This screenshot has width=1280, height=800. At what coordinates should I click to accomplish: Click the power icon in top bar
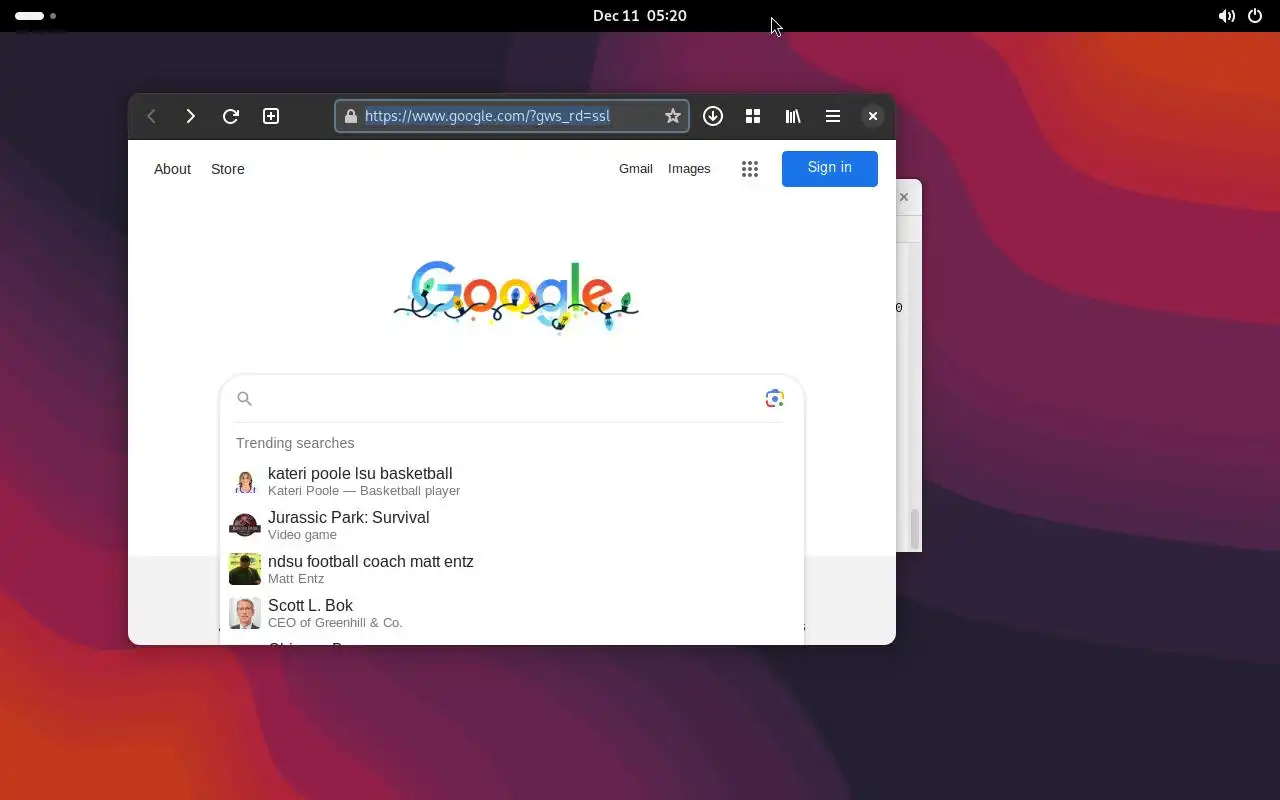[1256, 16]
